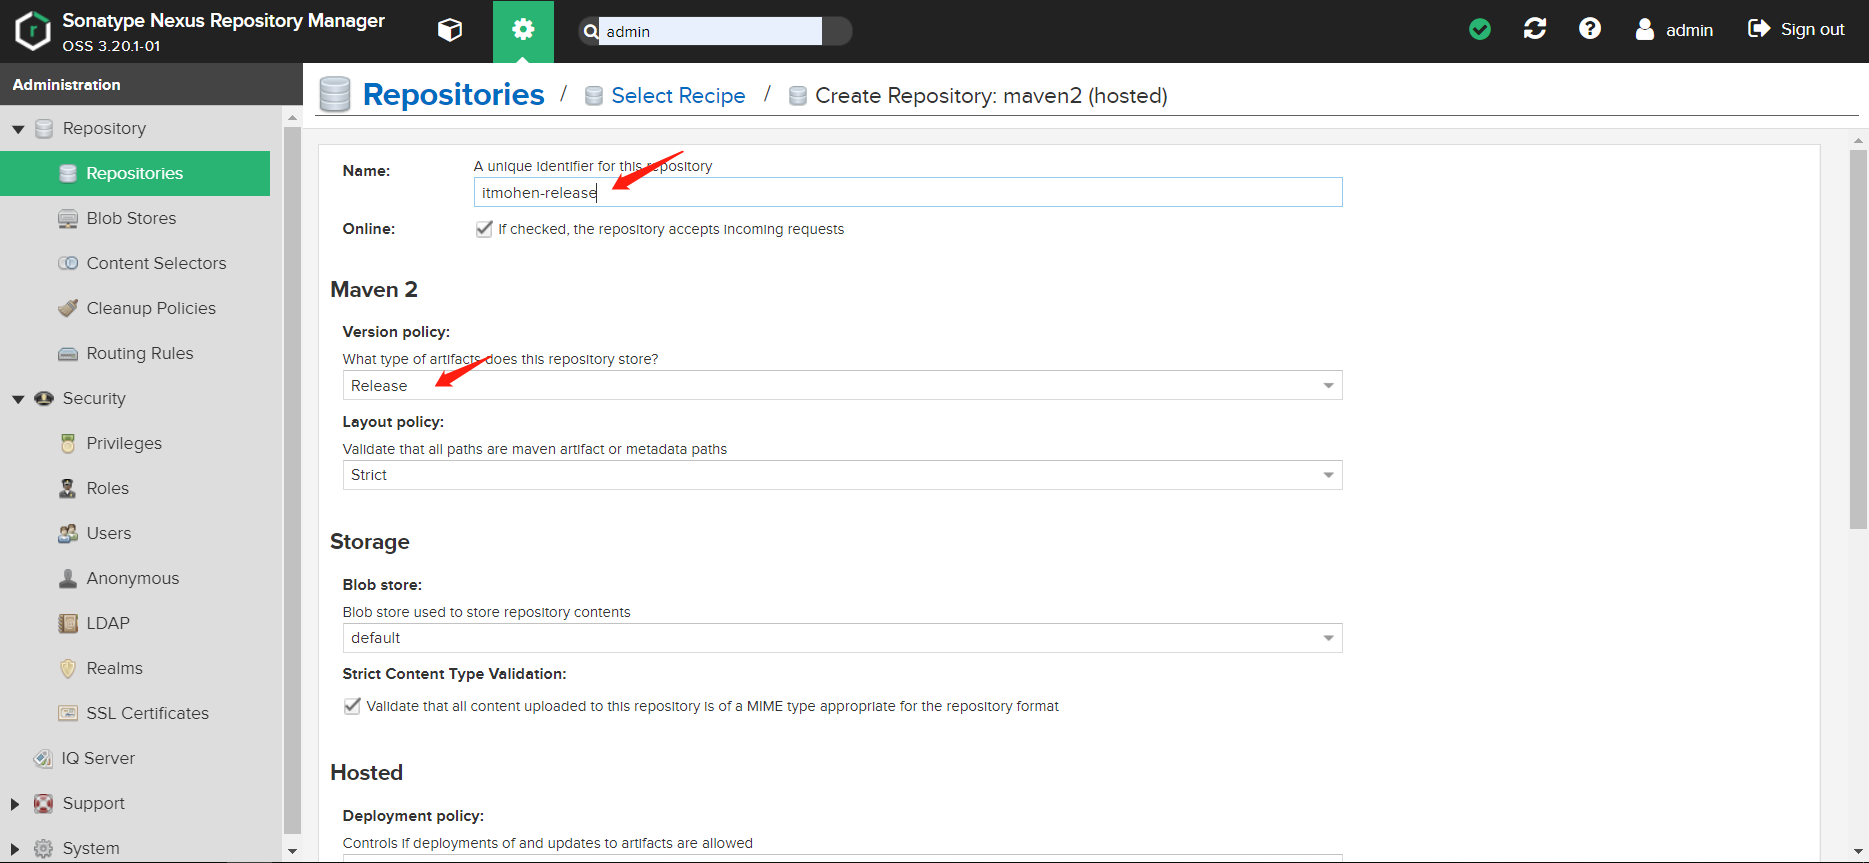
Task: Click the Roles sidebar icon
Action: [x=68, y=489]
